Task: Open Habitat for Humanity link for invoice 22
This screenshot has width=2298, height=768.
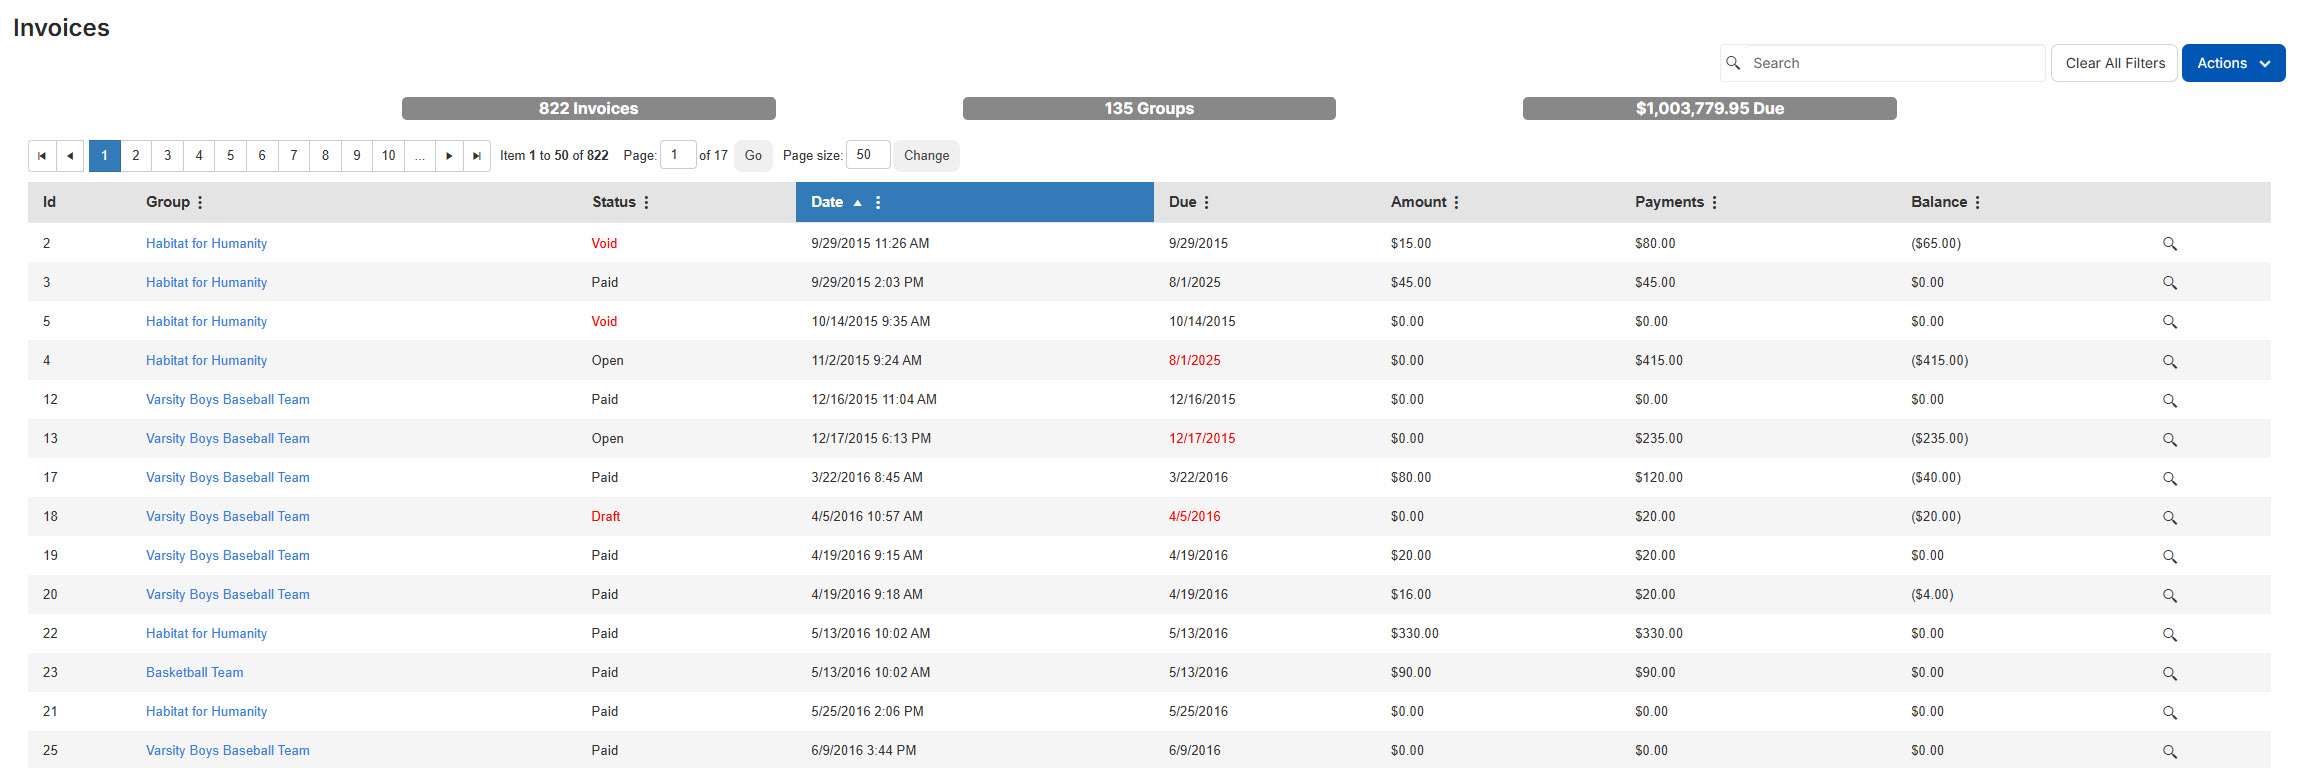Action: click(x=206, y=634)
